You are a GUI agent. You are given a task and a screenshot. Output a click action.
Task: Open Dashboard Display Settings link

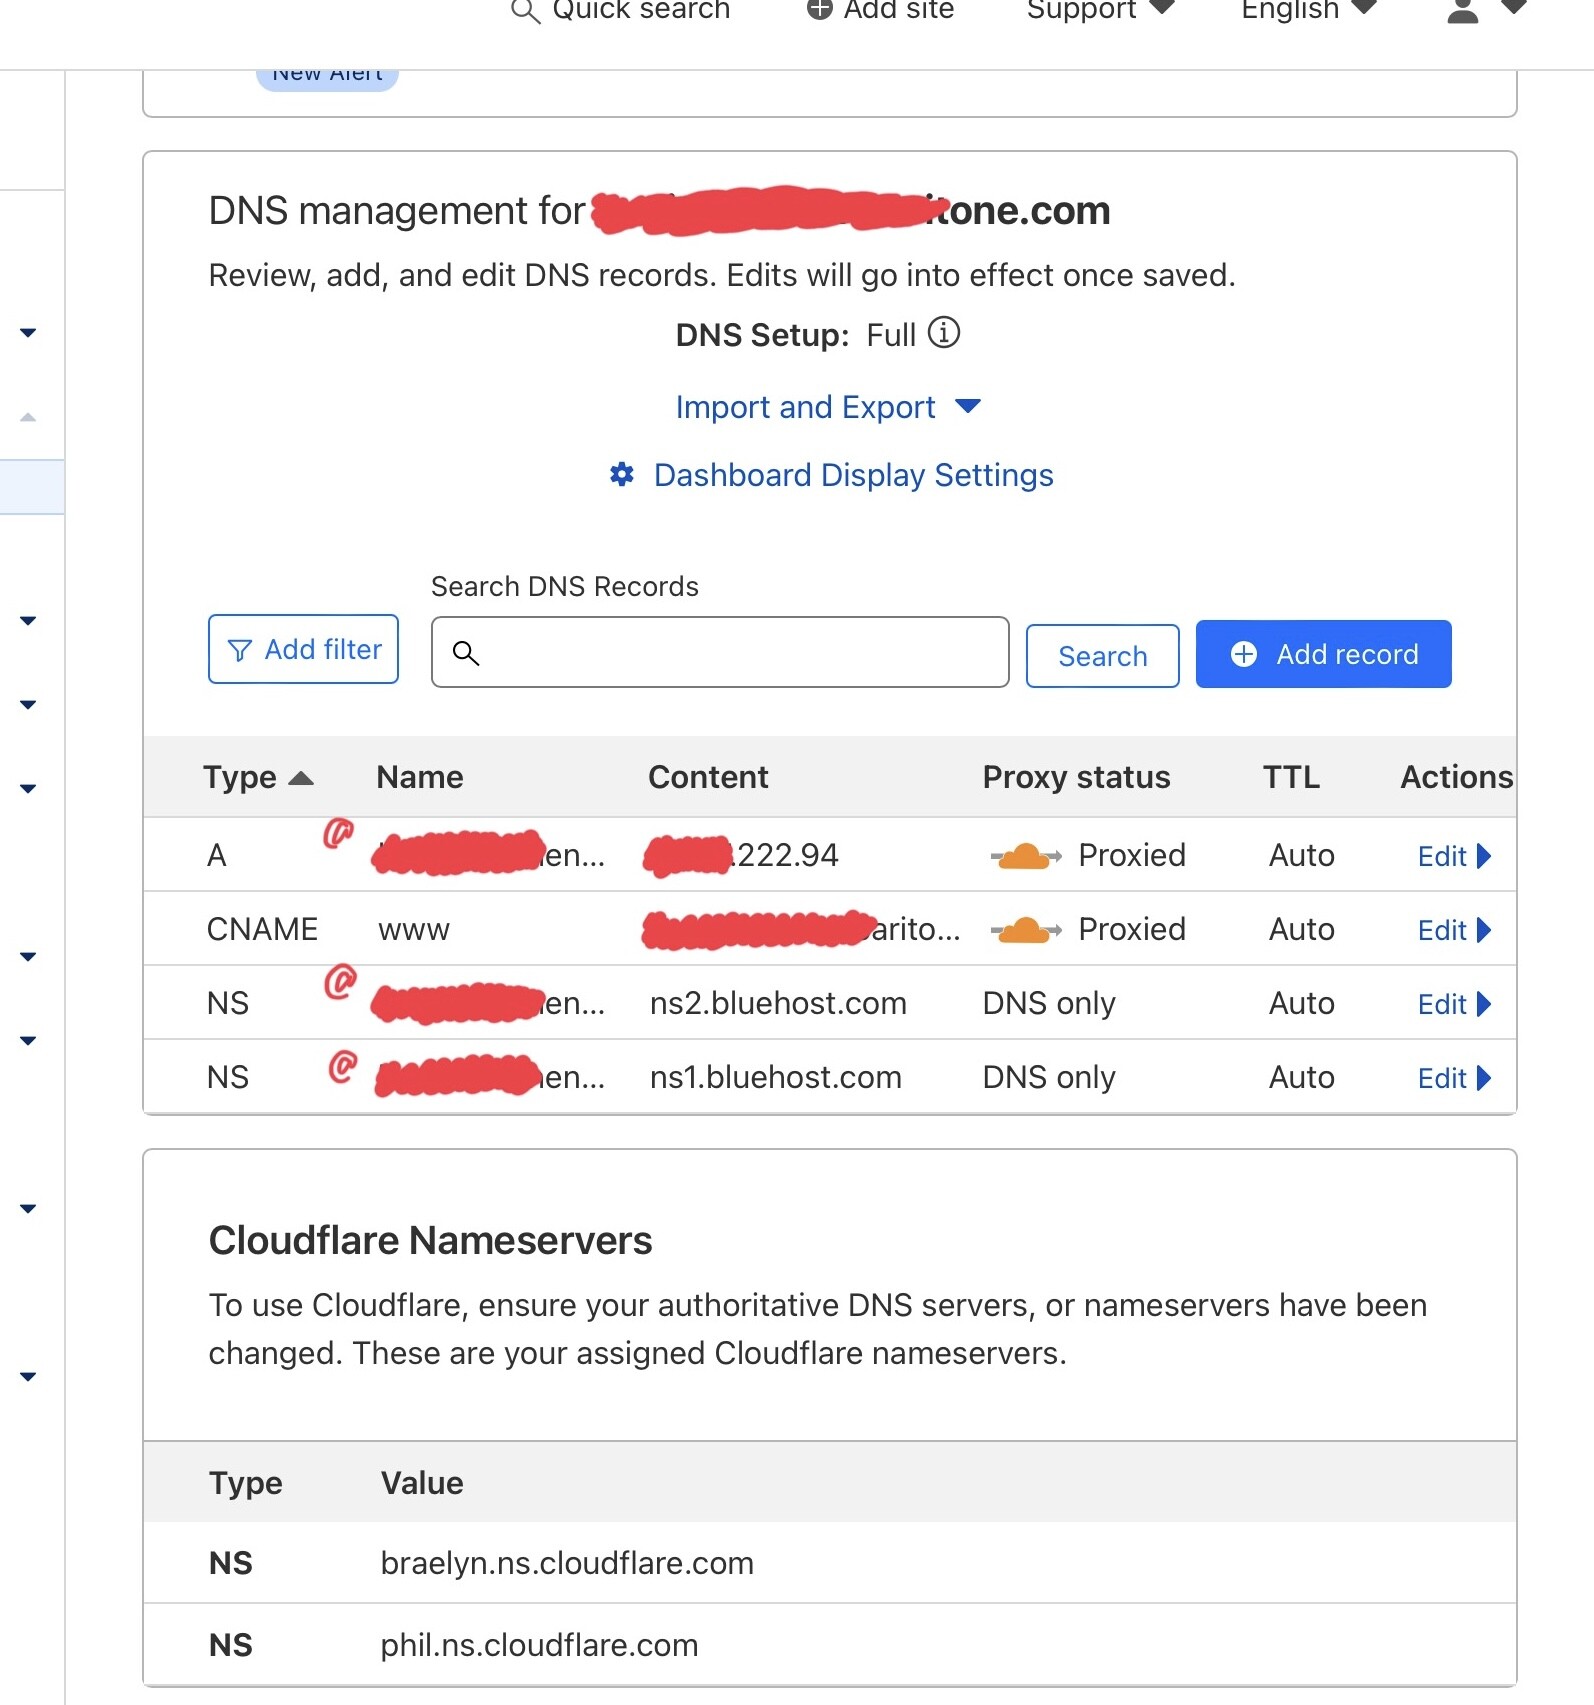point(853,475)
